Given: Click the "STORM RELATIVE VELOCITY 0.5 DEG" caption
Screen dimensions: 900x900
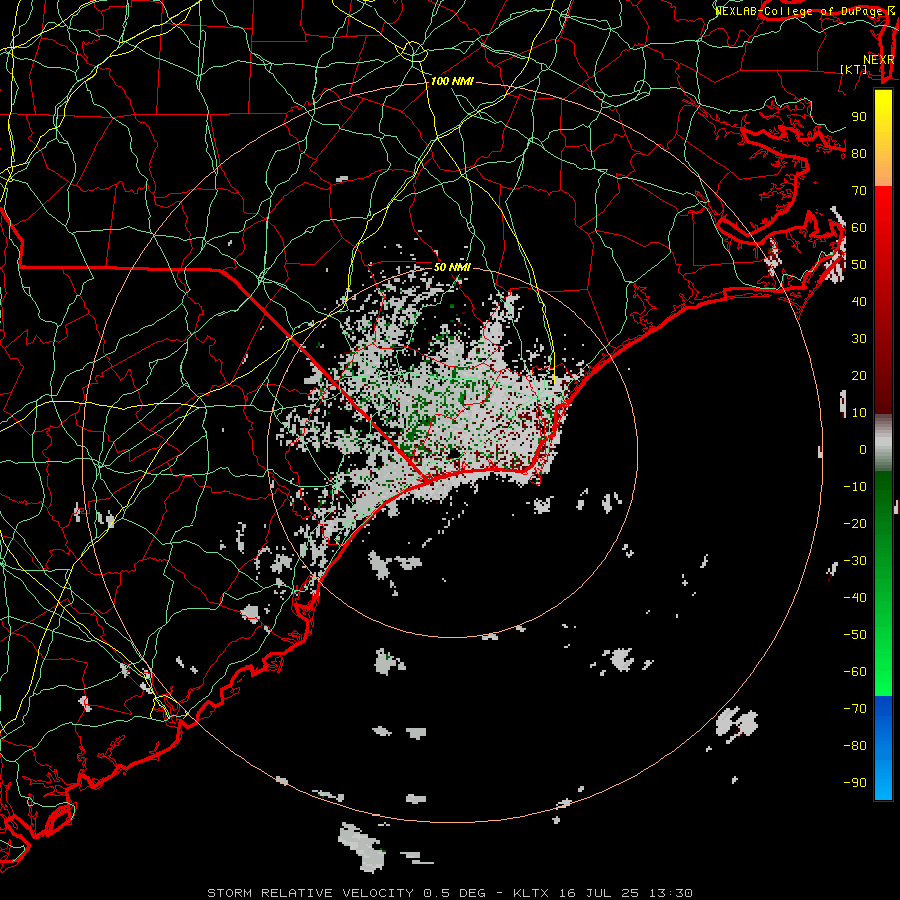Looking at the screenshot, I should [346, 893].
